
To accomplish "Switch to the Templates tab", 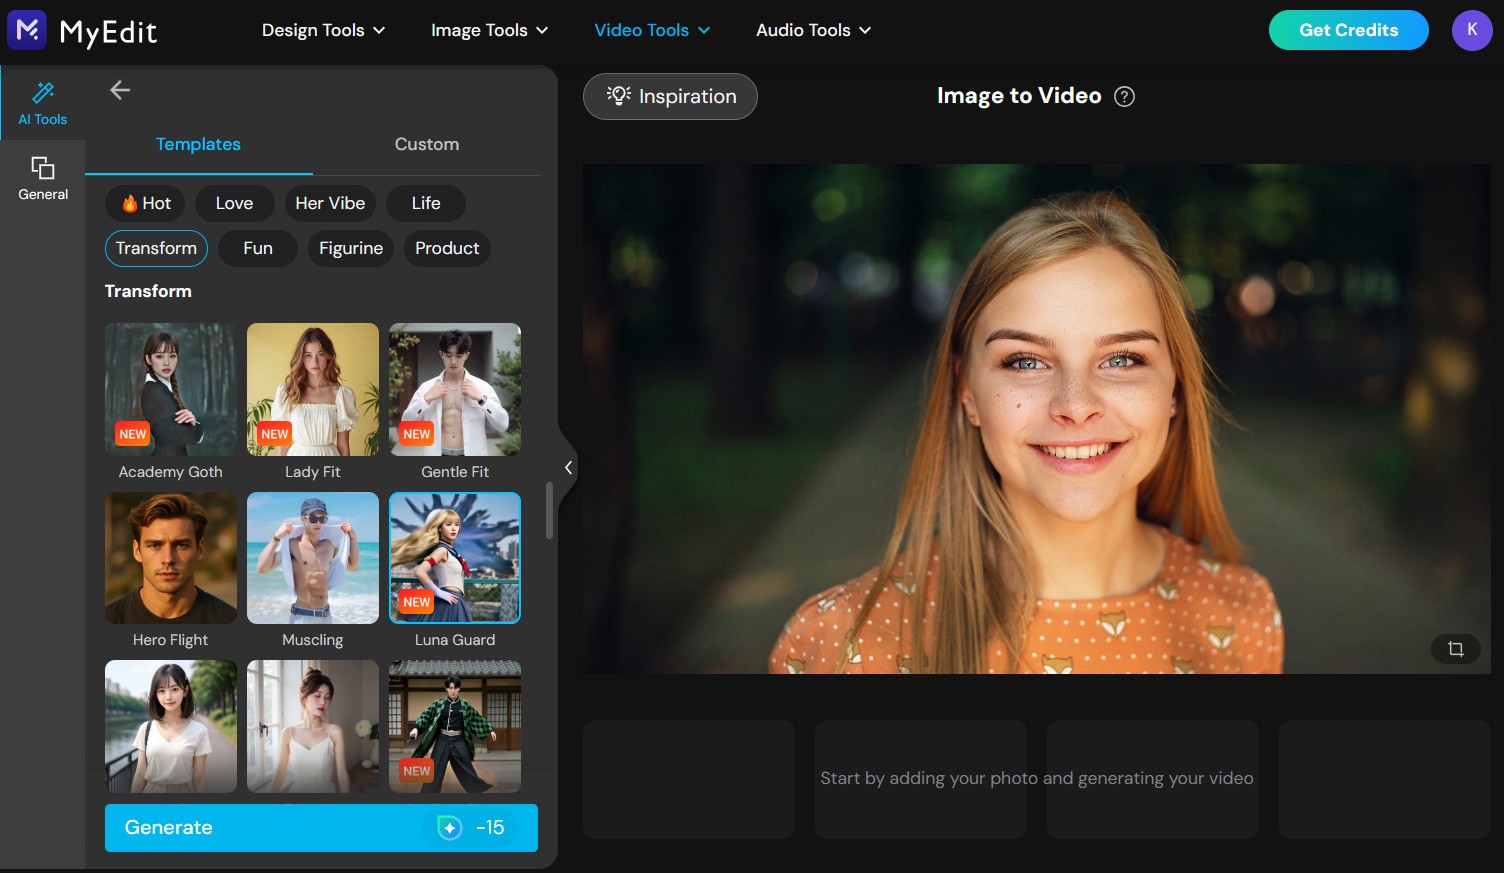I will (198, 144).
